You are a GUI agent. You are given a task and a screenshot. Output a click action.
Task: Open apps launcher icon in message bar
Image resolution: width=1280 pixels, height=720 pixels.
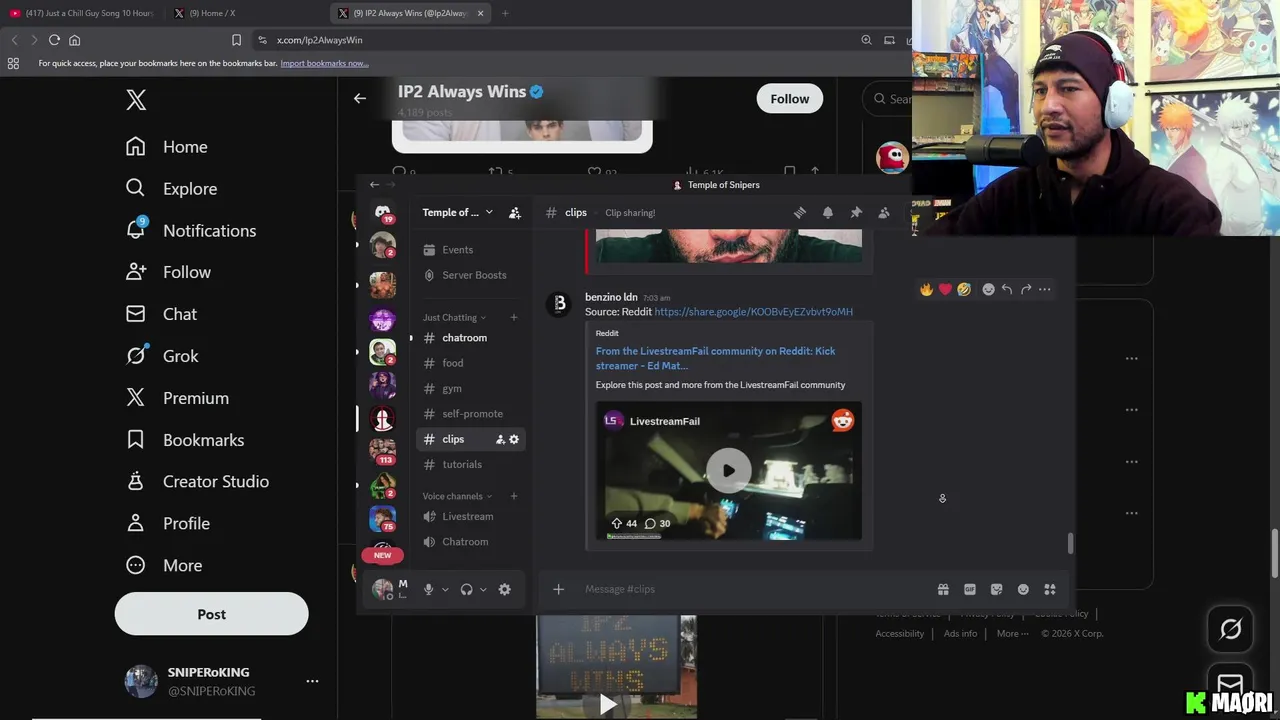click(x=1050, y=589)
